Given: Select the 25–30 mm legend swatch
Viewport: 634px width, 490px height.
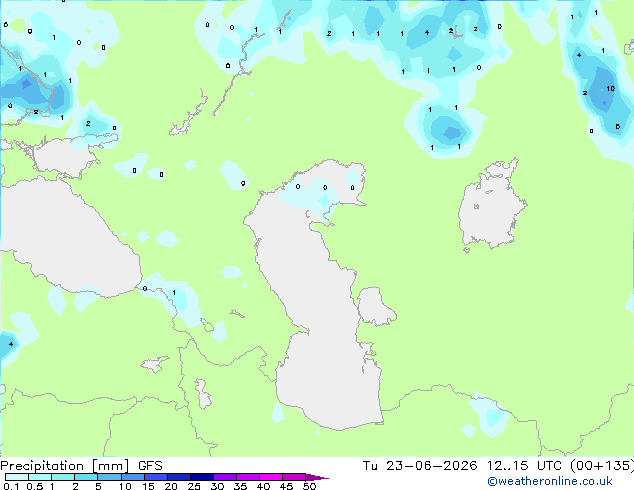Looking at the screenshot, I should coord(201,477).
